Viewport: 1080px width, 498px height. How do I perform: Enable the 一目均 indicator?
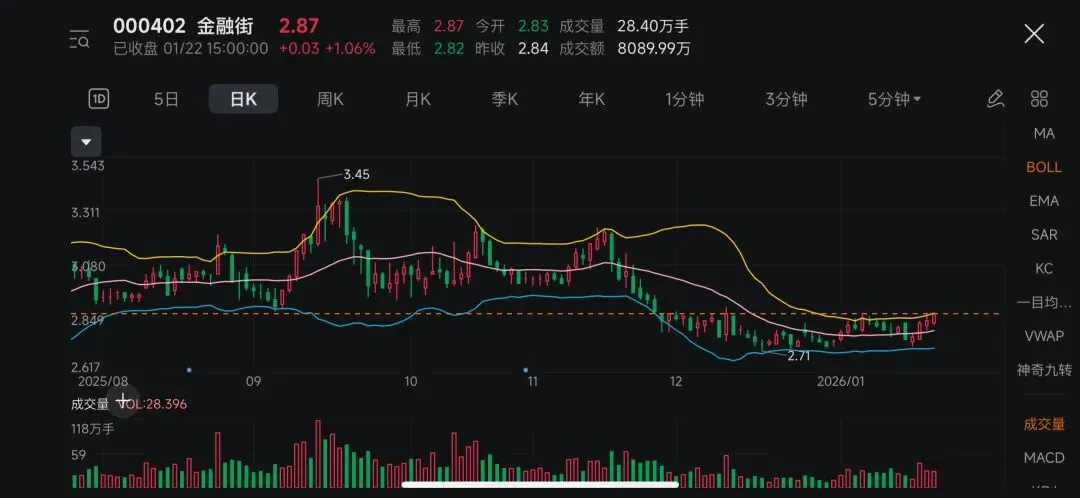click(1044, 302)
